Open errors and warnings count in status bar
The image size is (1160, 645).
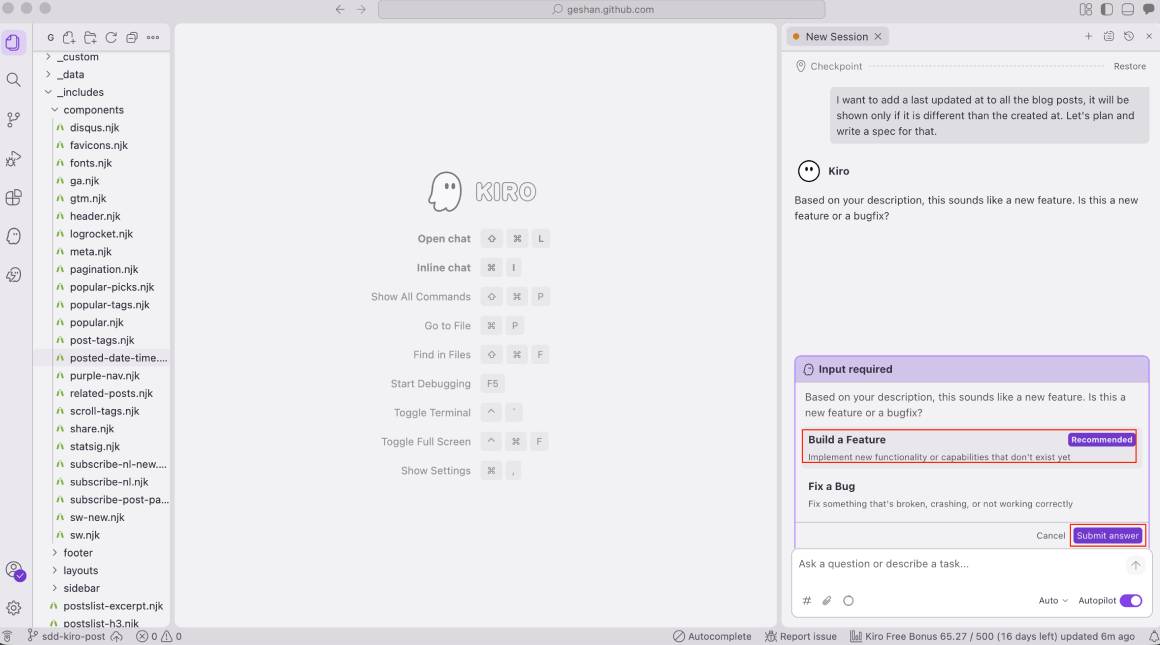[x=158, y=636]
